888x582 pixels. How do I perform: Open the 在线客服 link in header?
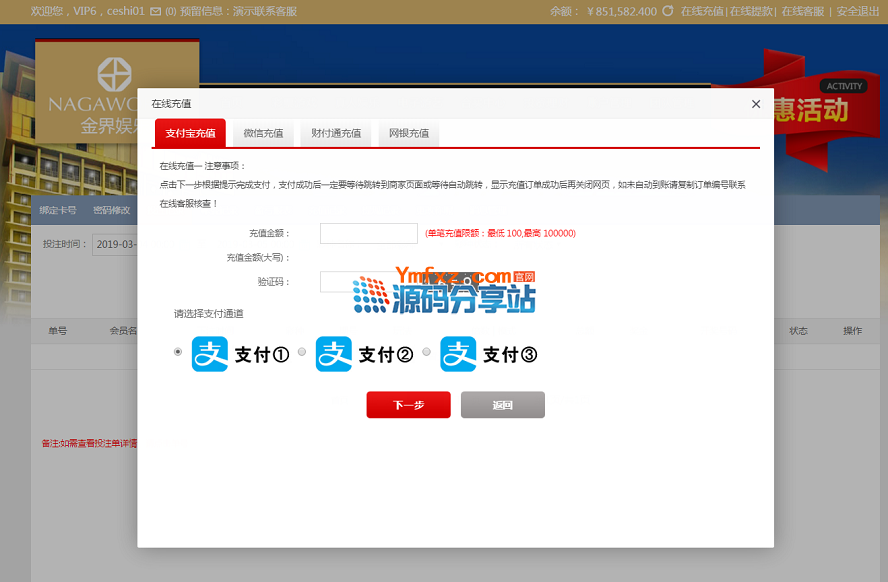802,12
